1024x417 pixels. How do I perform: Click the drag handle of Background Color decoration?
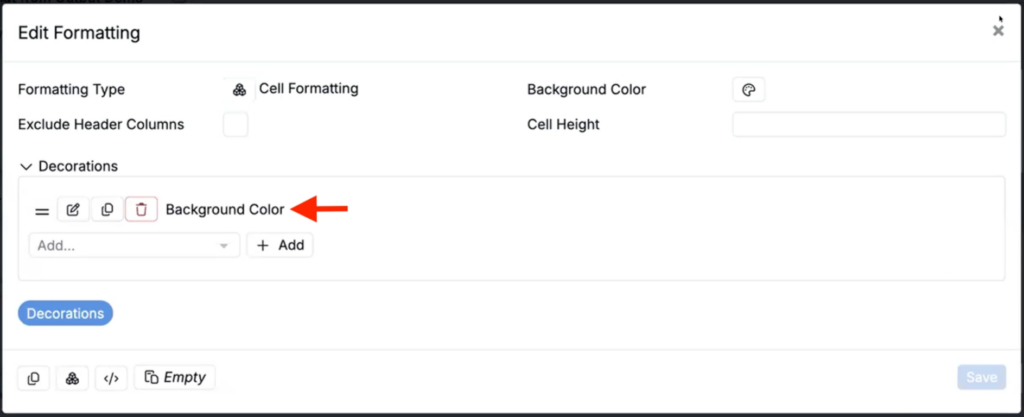click(42, 211)
